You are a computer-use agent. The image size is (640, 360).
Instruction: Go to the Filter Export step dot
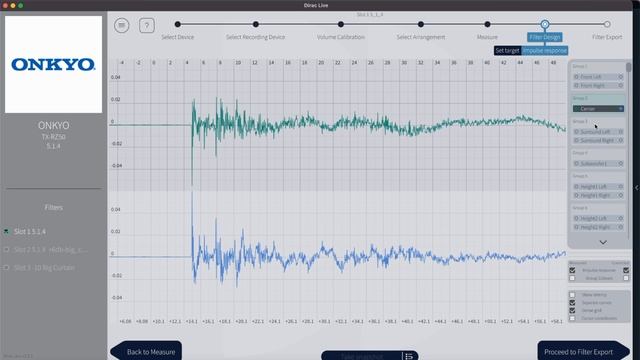(x=607, y=24)
